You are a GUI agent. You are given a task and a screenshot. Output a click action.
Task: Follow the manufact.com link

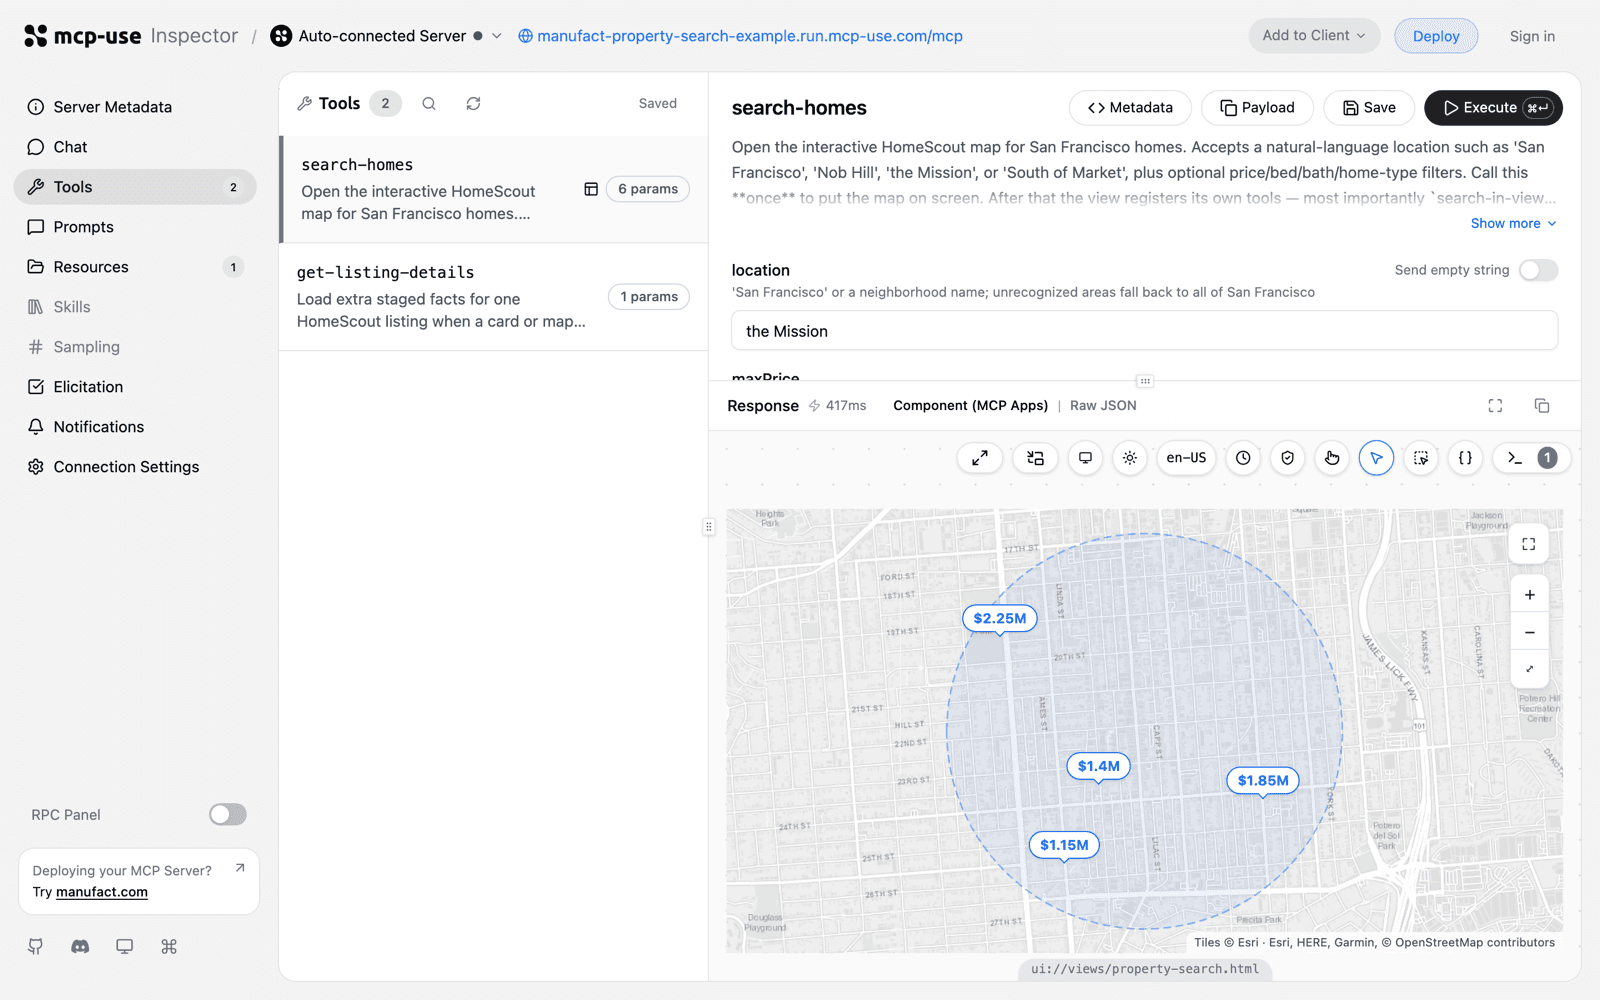102,892
